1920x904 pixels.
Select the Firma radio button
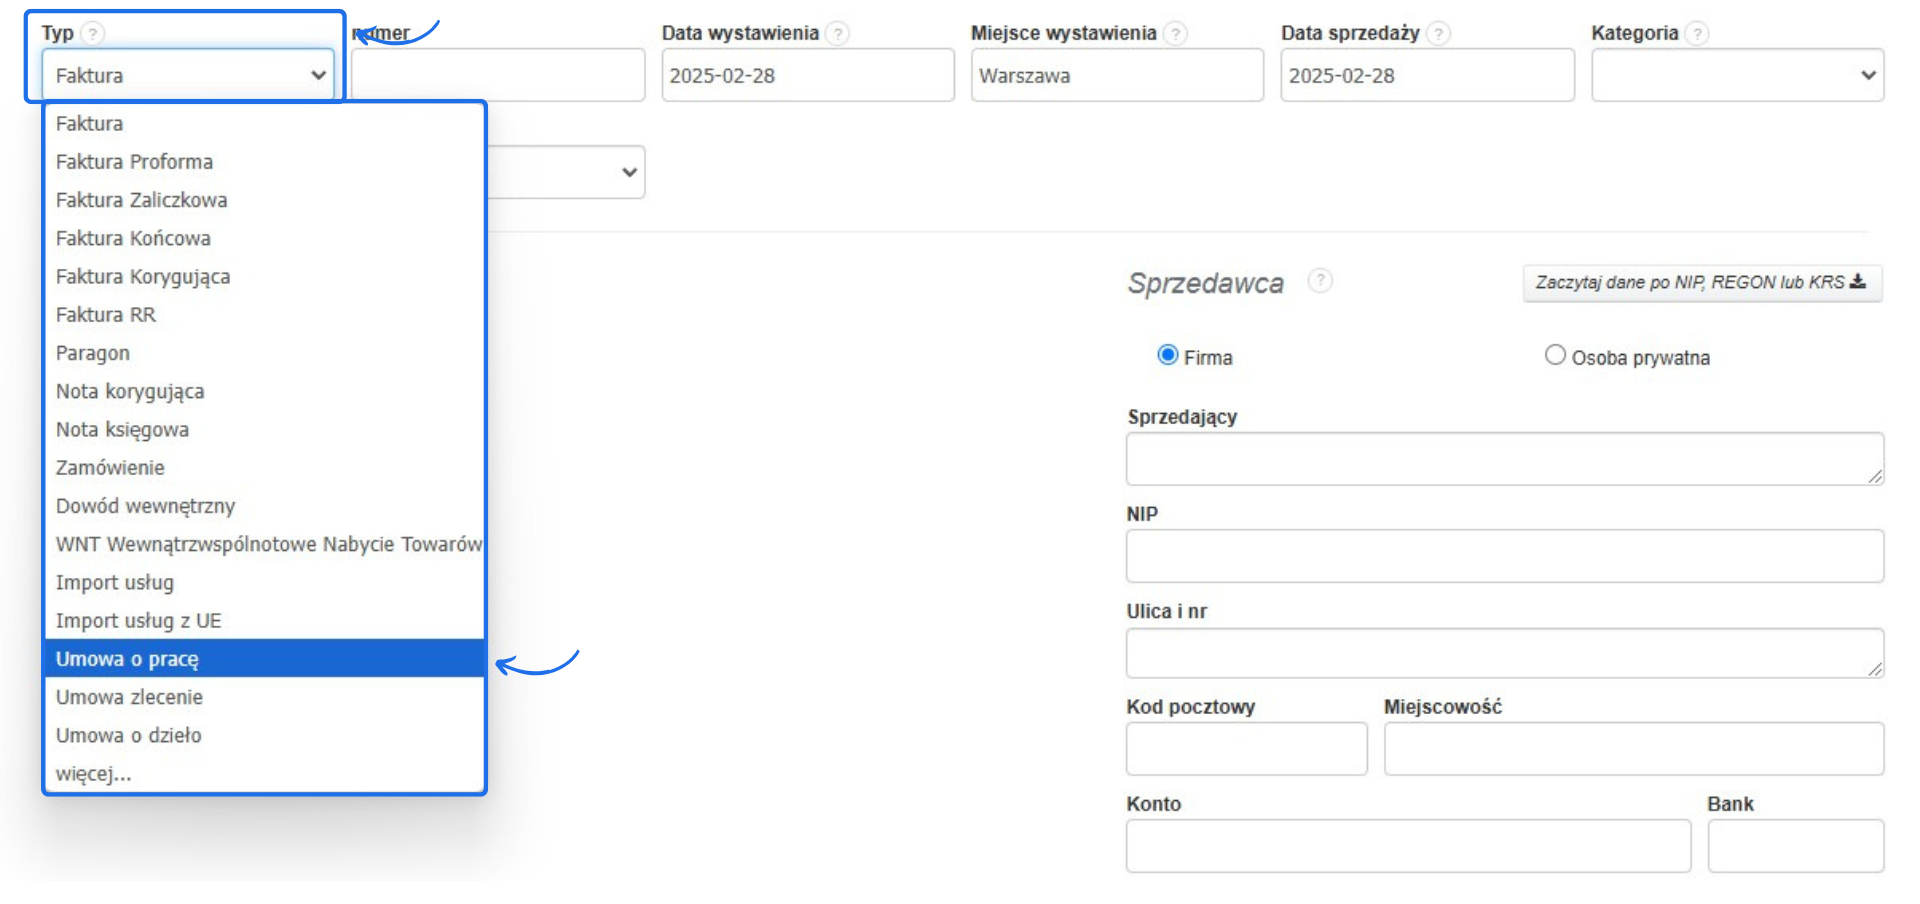[1167, 356]
